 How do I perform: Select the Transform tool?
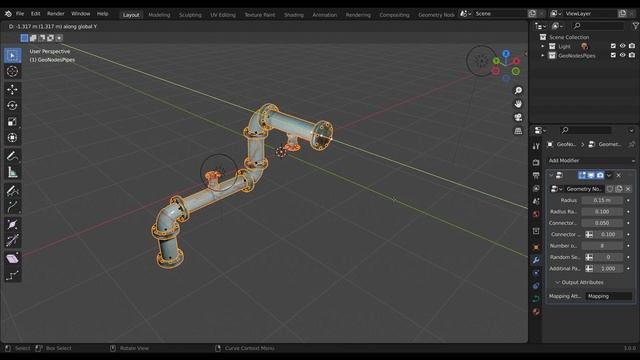point(12,138)
